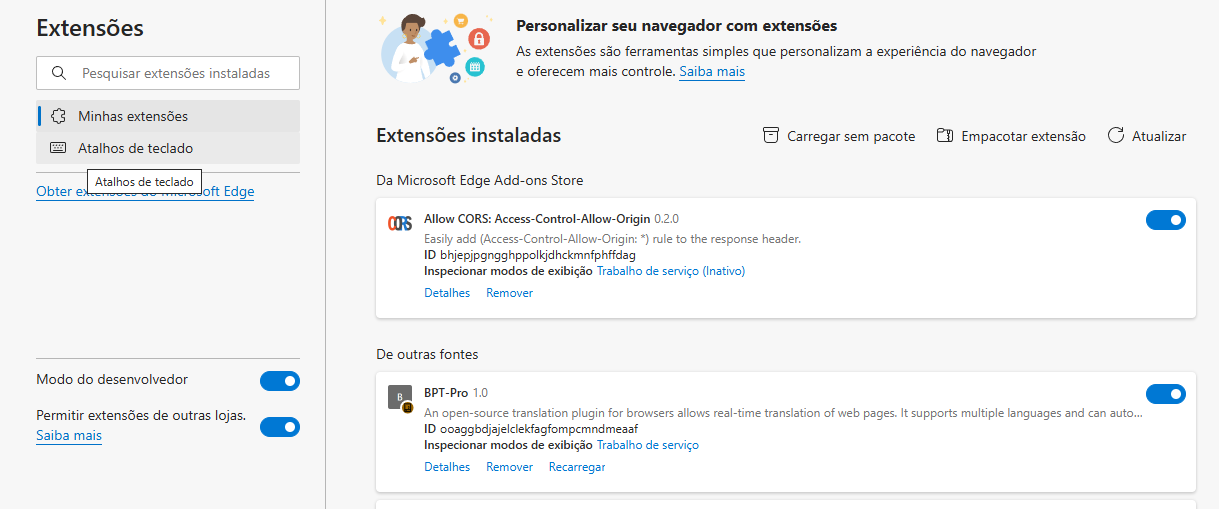Remove the BPT-Pro extension
1219x509 pixels.
(x=510, y=467)
